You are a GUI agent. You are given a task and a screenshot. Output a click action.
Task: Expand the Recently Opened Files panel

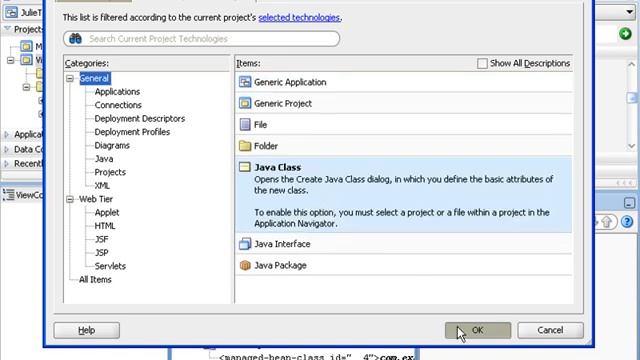7,164
